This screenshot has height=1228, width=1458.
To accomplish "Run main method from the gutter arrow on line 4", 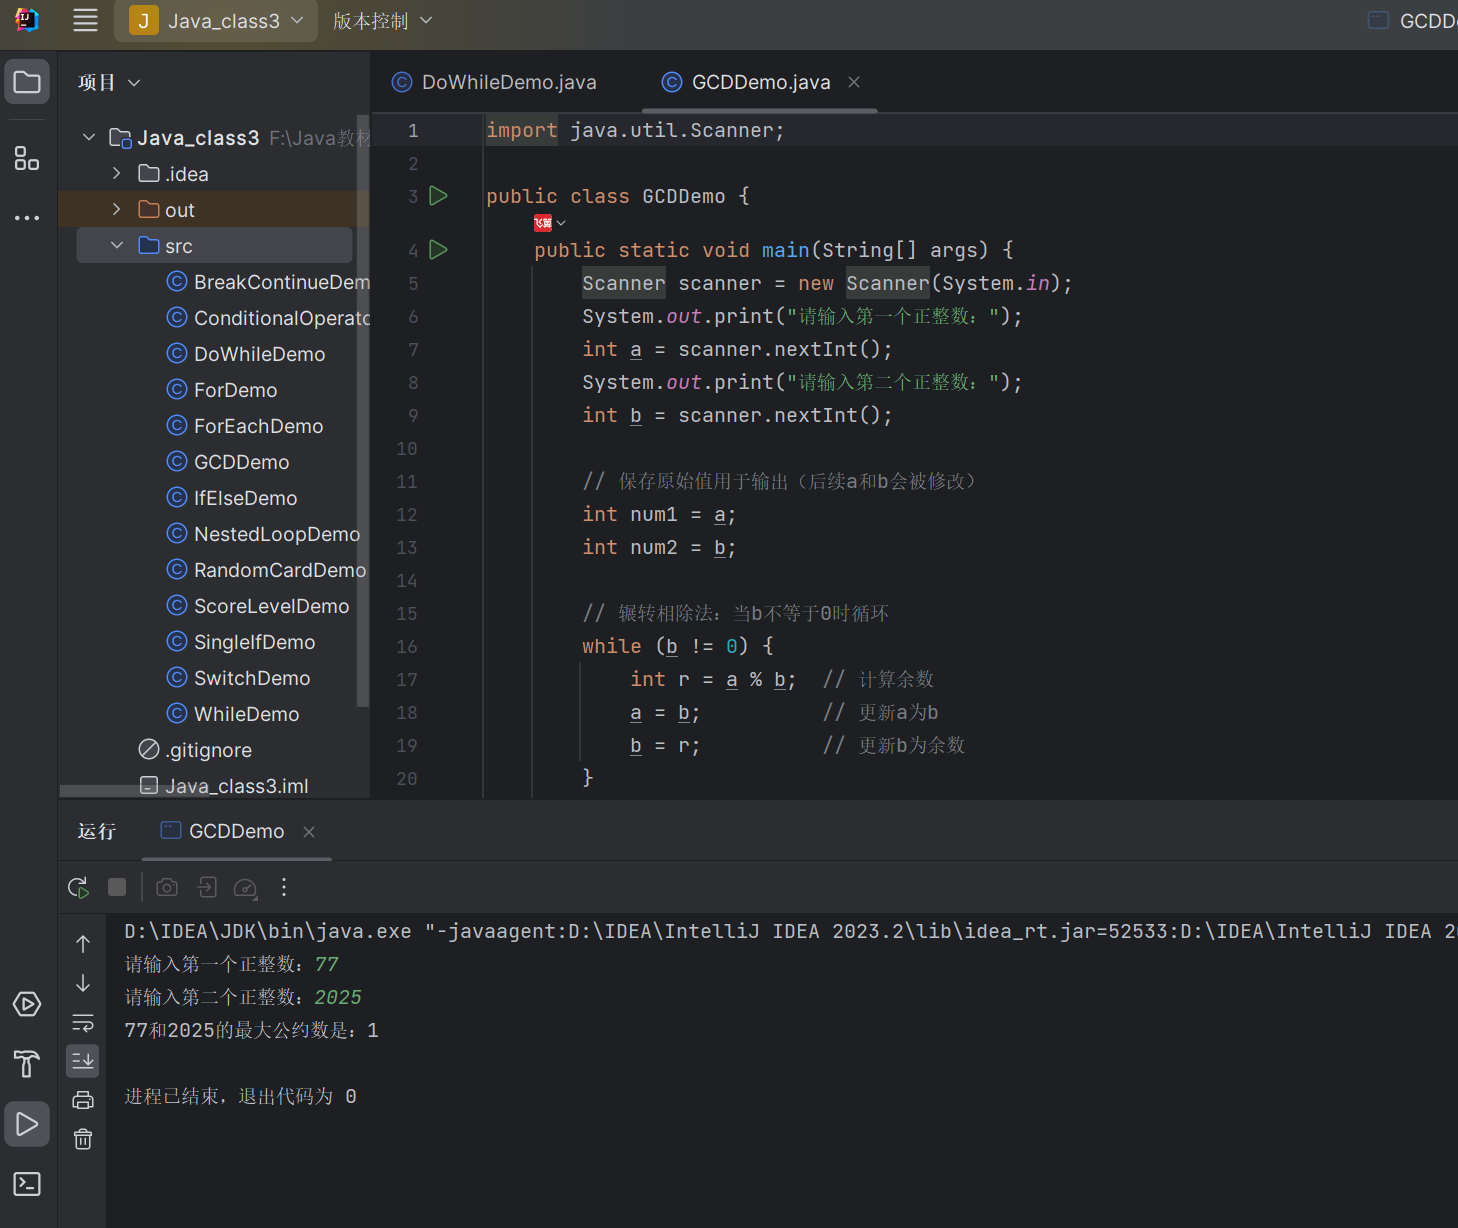I will [438, 250].
